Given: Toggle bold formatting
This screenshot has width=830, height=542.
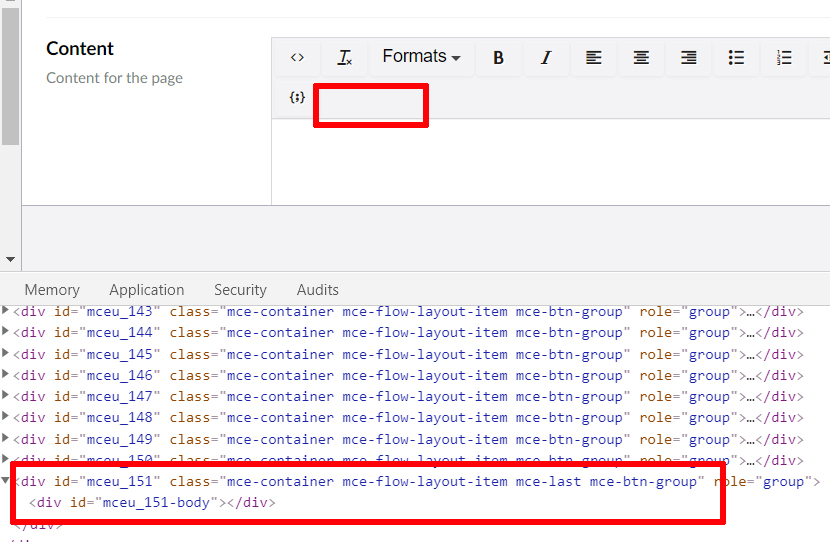Looking at the screenshot, I should [x=498, y=57].
